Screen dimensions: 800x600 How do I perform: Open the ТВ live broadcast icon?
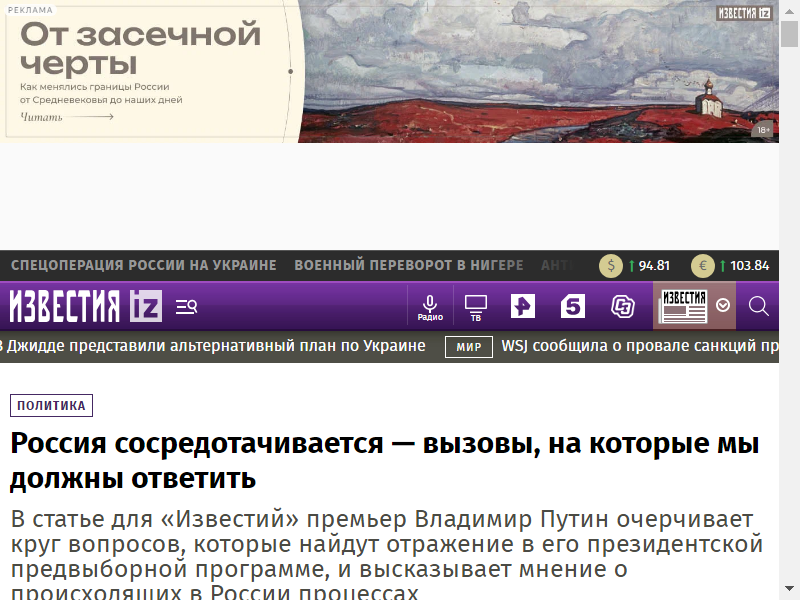tap(476, 306)
